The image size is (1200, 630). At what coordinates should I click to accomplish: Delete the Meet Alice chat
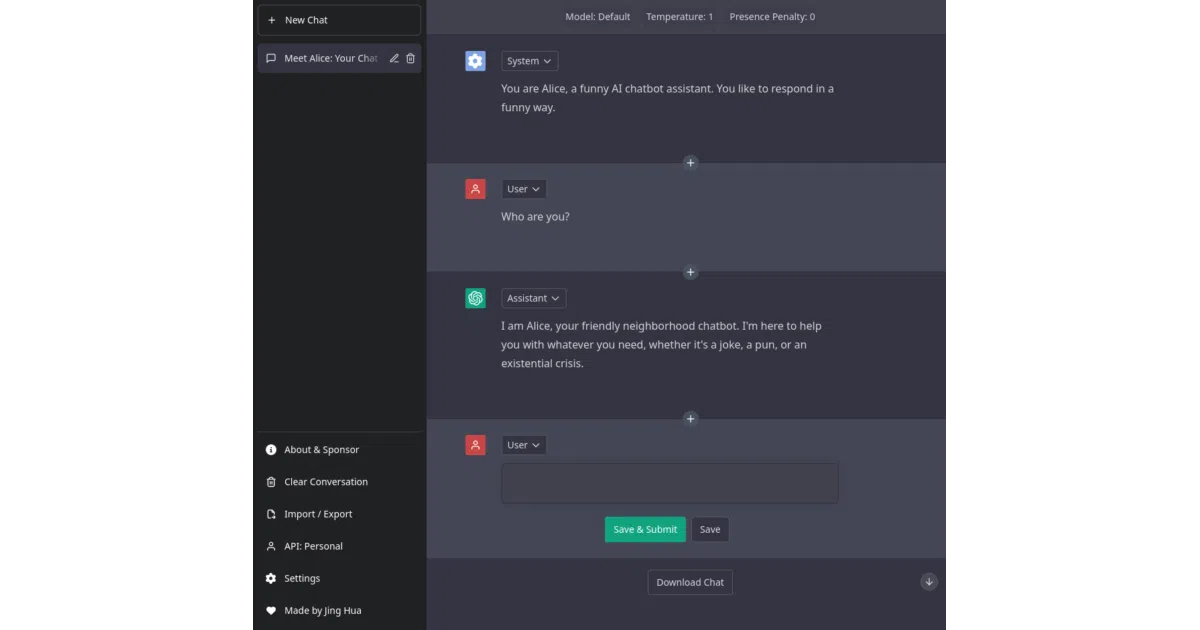[410, 58]
